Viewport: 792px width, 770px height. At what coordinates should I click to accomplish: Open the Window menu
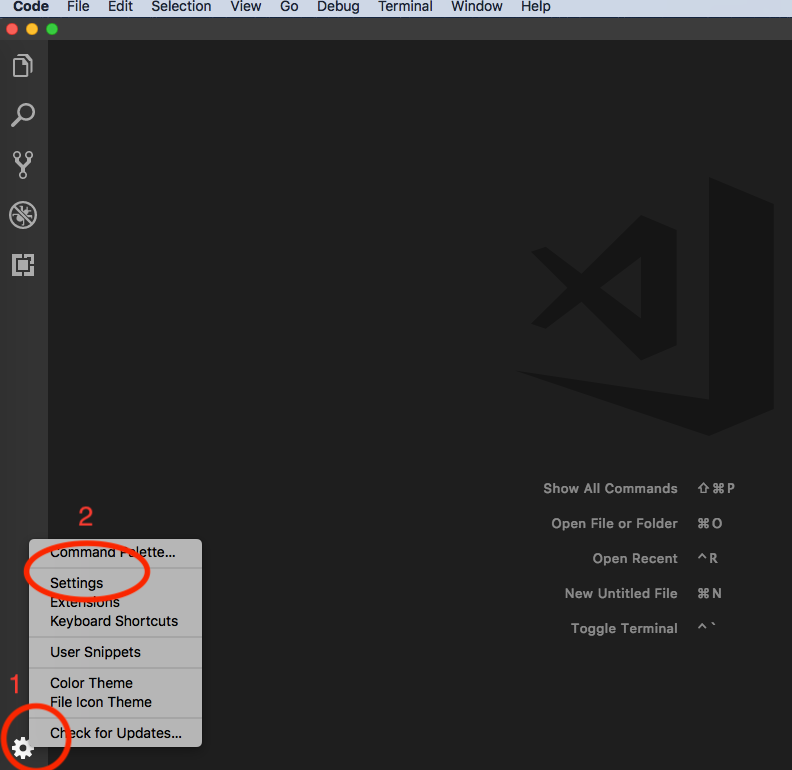(x=476, y=7)
